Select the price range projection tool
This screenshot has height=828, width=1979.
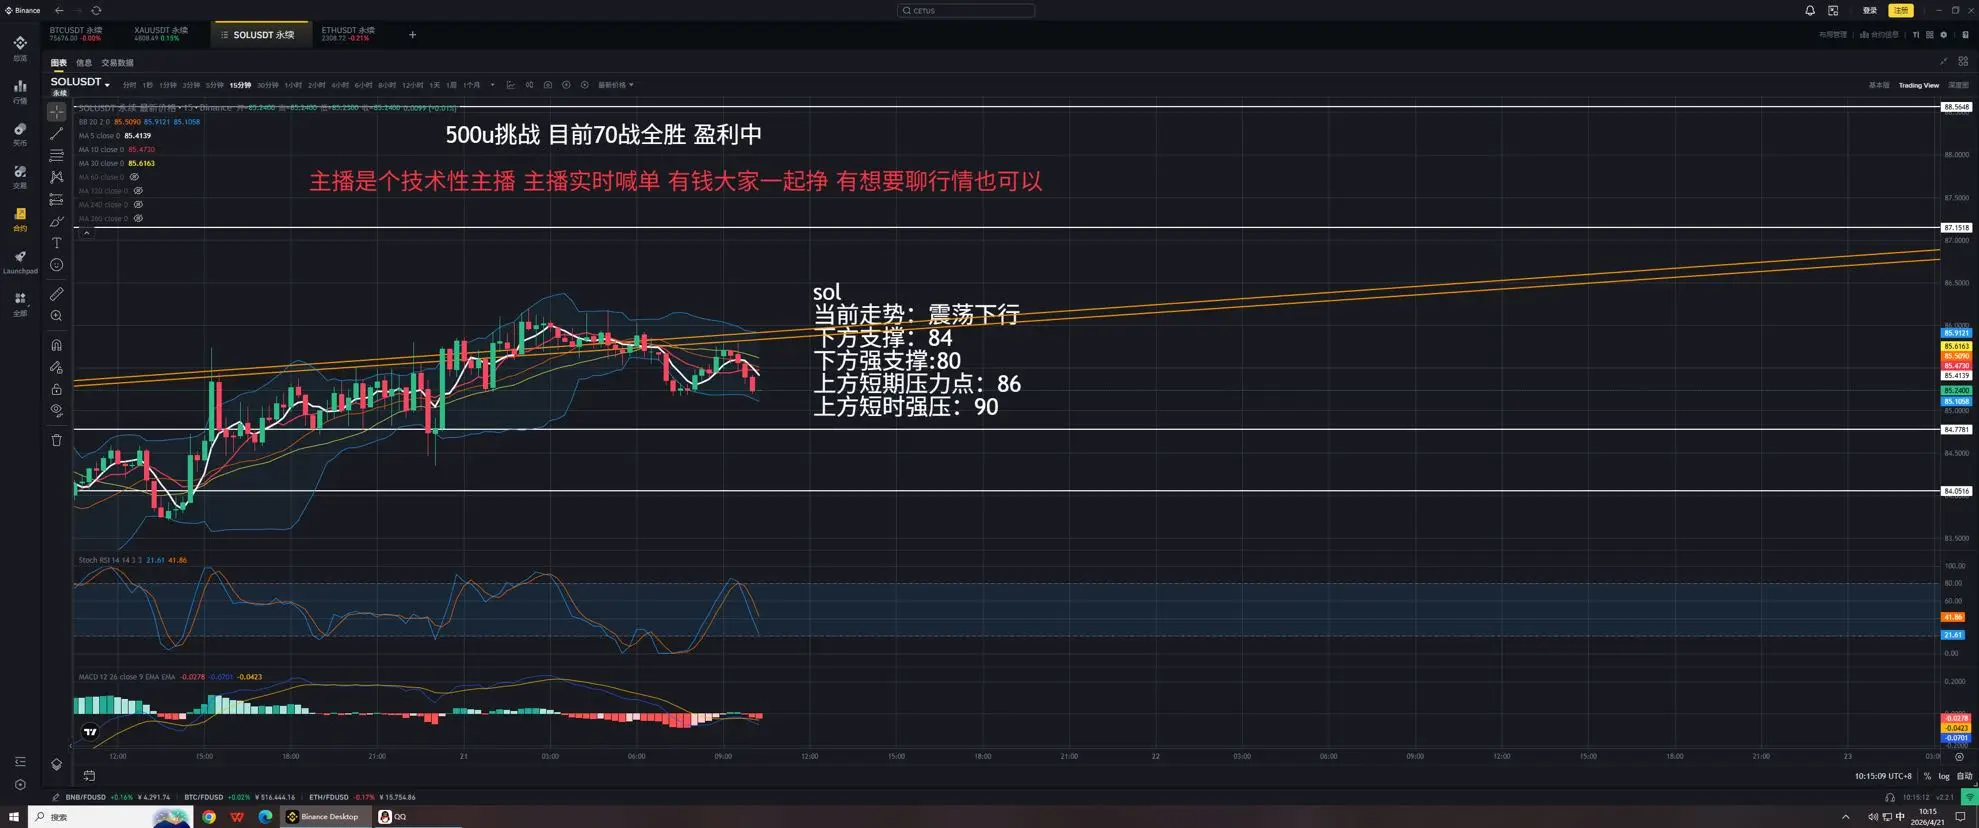coord(56,200)
